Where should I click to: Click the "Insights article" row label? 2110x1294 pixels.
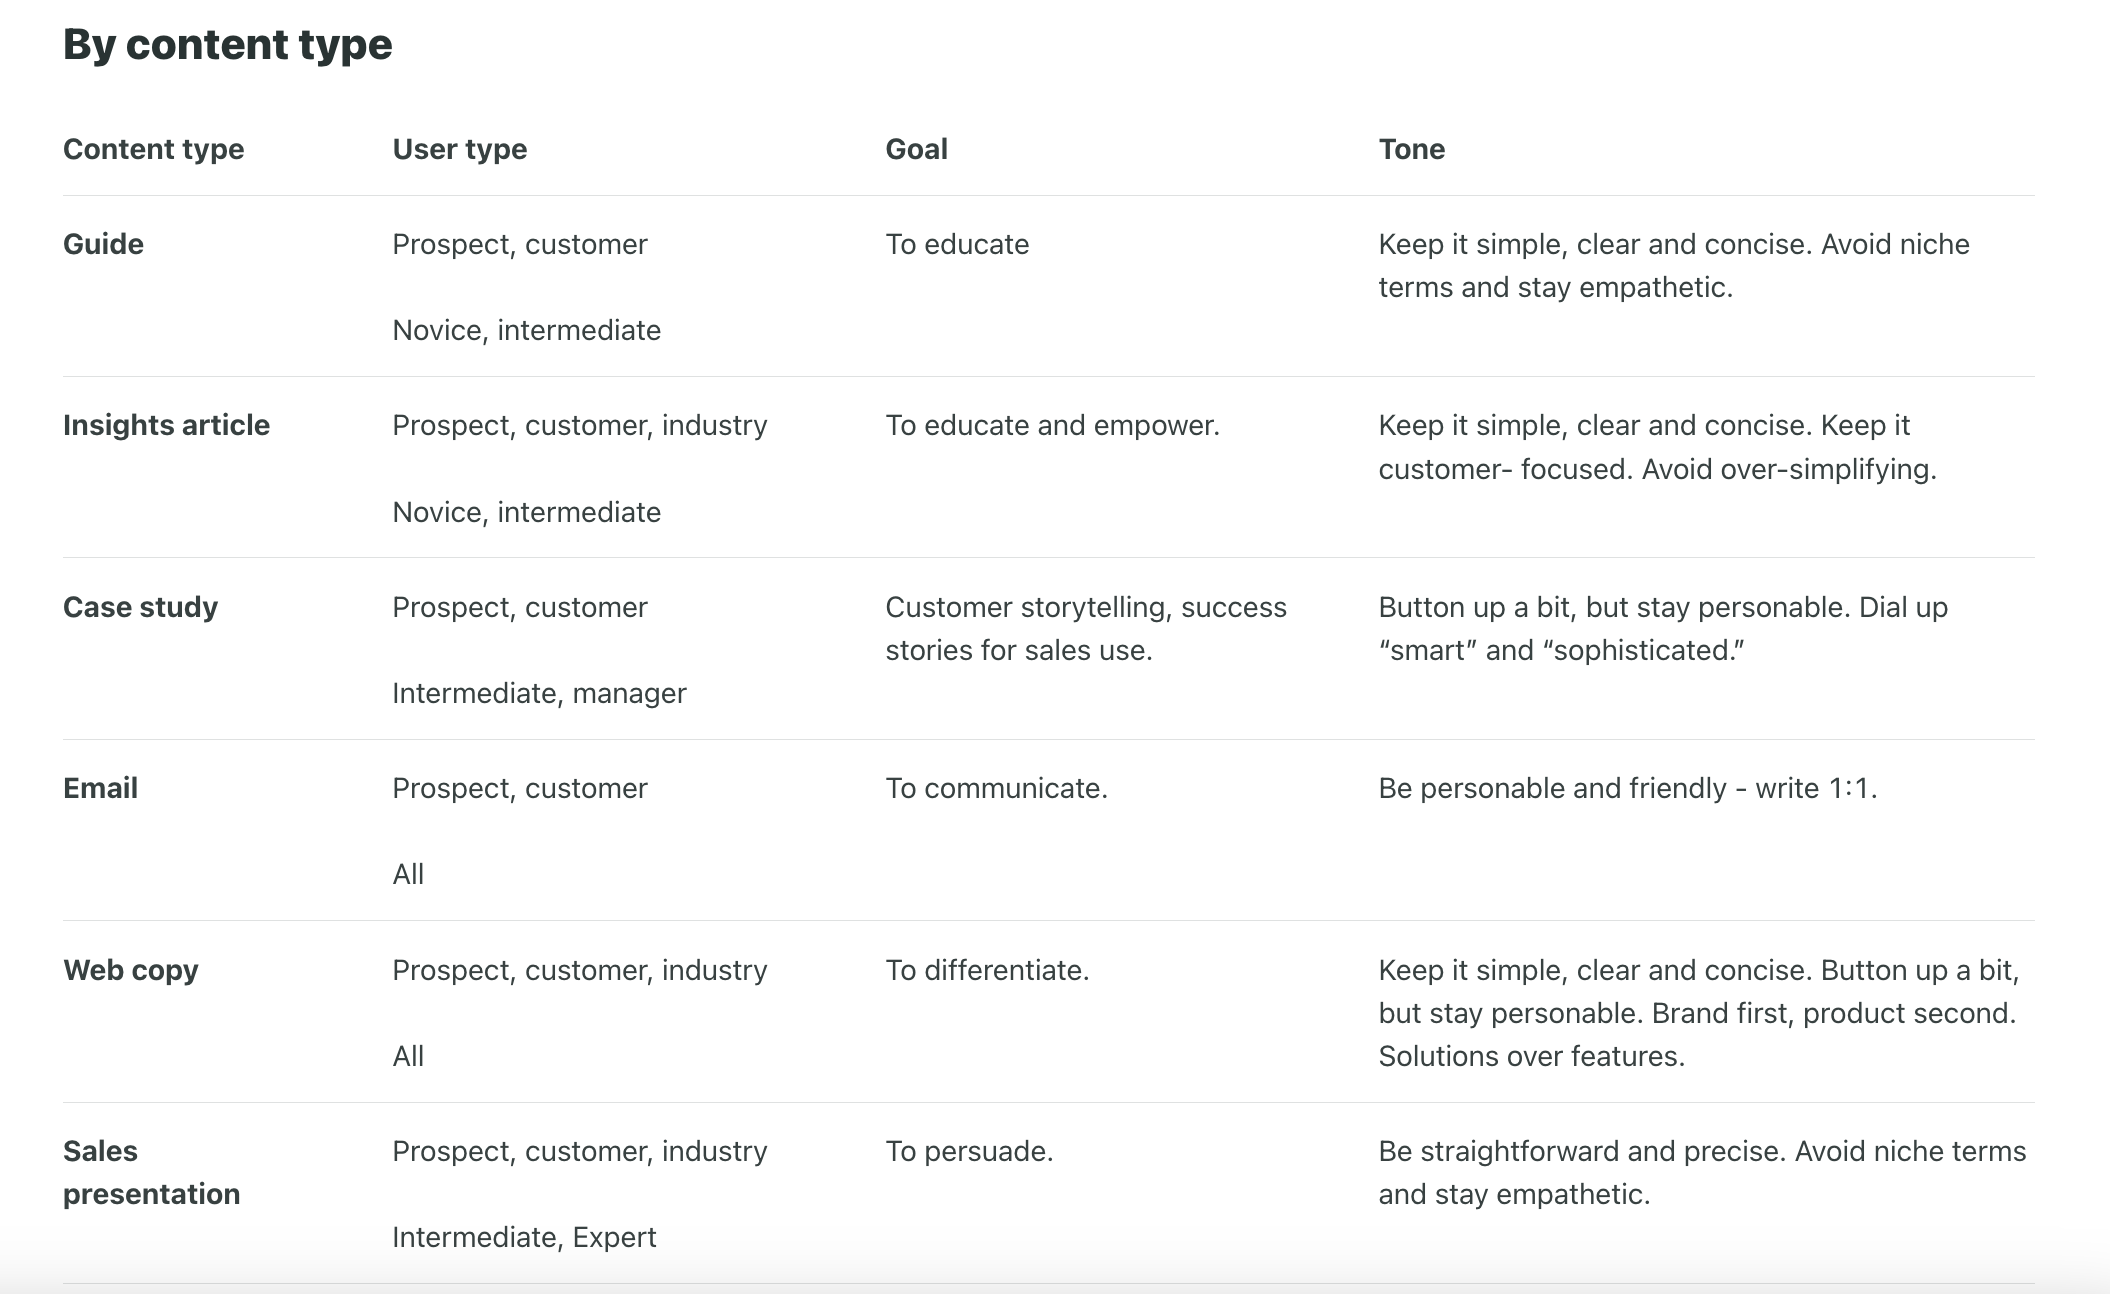click(166, 425)
